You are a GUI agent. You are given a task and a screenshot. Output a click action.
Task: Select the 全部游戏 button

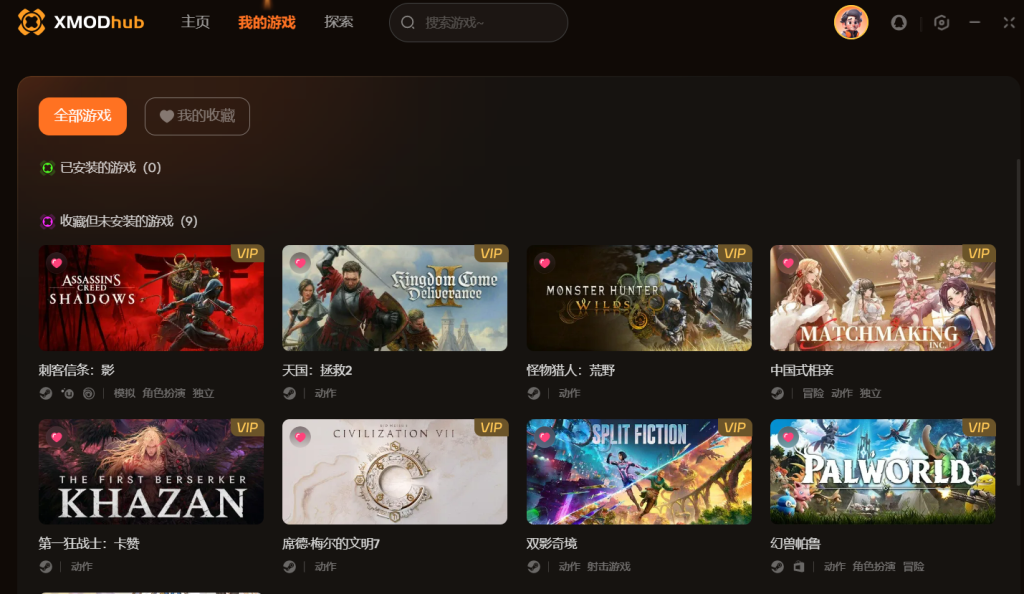coord(83,116)
